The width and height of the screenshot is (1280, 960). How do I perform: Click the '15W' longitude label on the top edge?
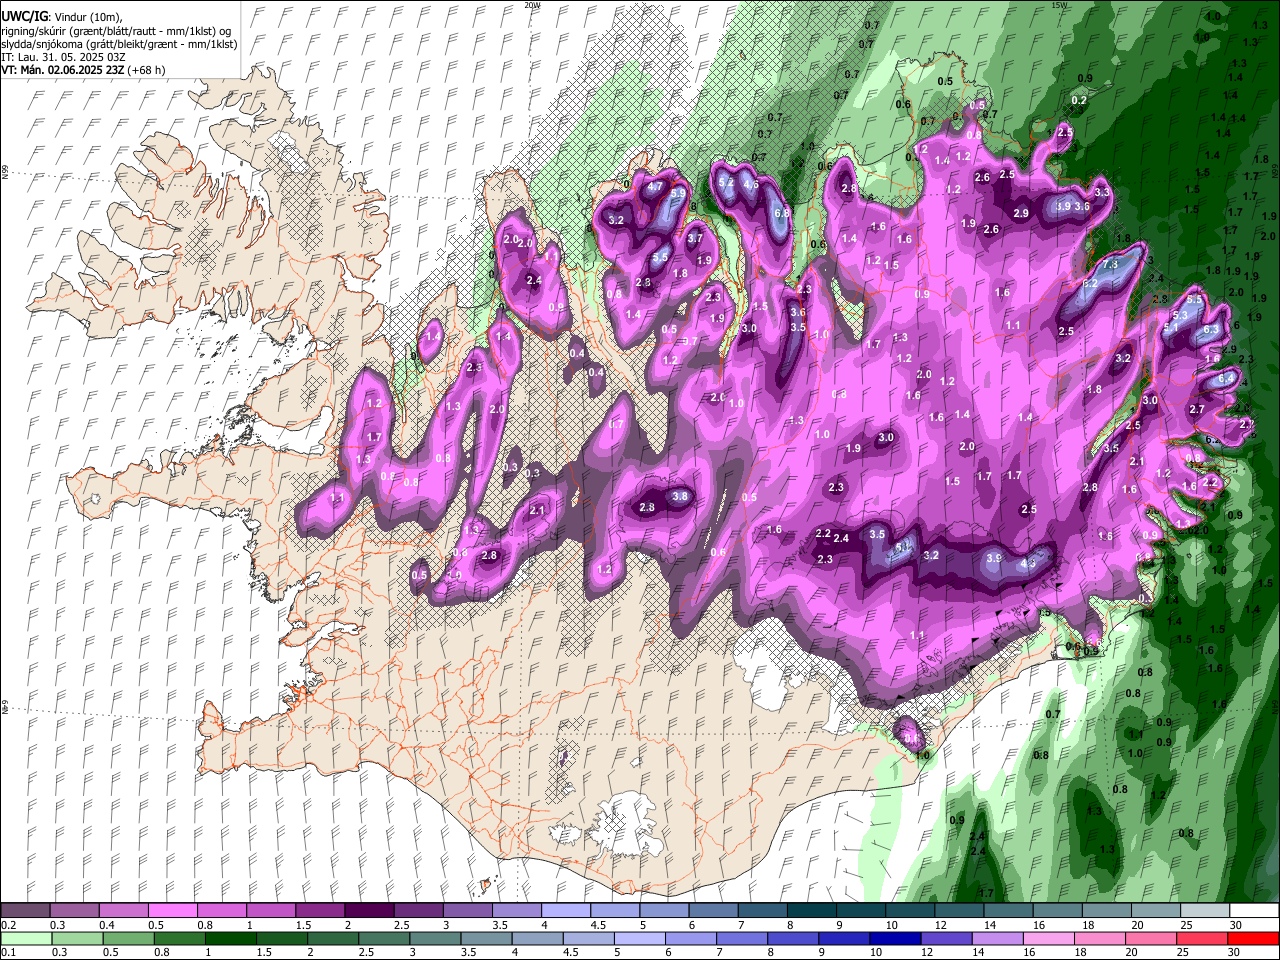[1059, 5]
